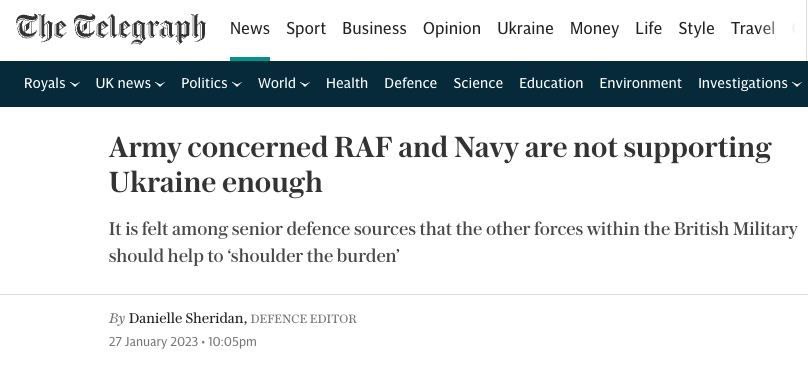Select Opinion in top navigation
Screen dimensions: 808x368
click(451, 28)
